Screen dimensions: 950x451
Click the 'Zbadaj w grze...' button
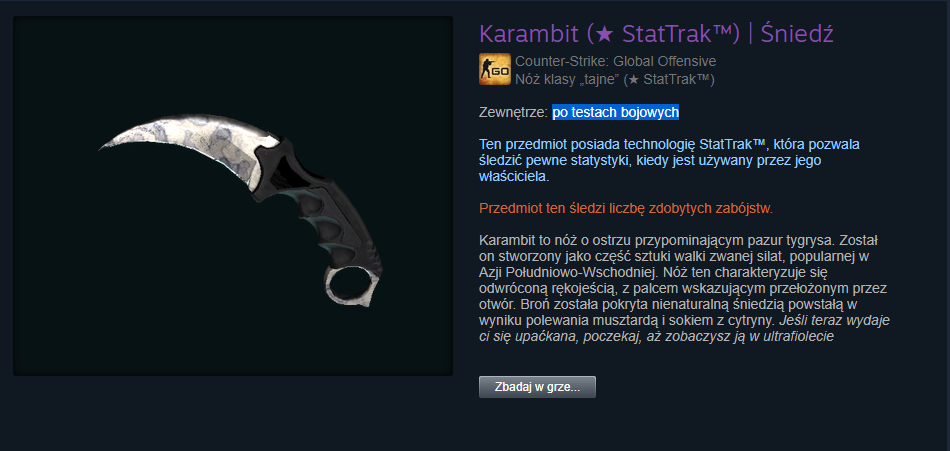[x=537, y=387]
